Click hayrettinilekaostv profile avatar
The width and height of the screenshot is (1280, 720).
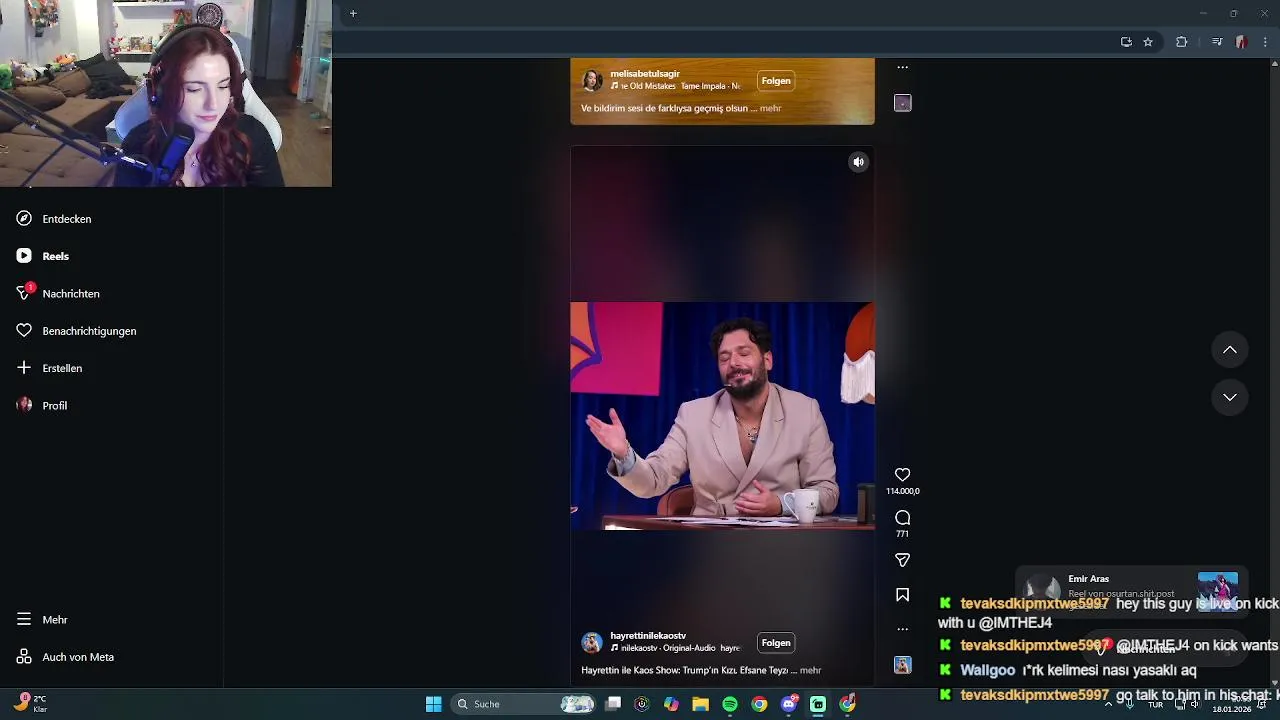pos(592,643)
